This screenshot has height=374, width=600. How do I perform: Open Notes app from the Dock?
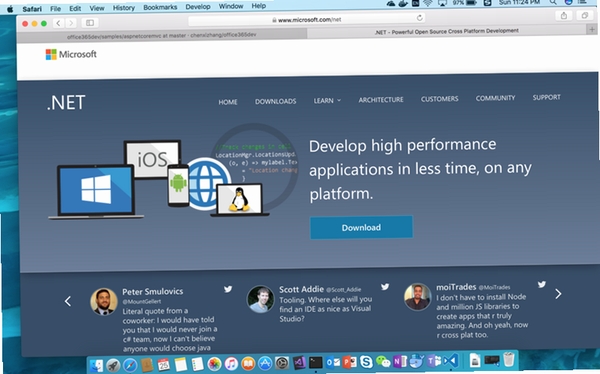pyautogui.click(x=181, y=364)
